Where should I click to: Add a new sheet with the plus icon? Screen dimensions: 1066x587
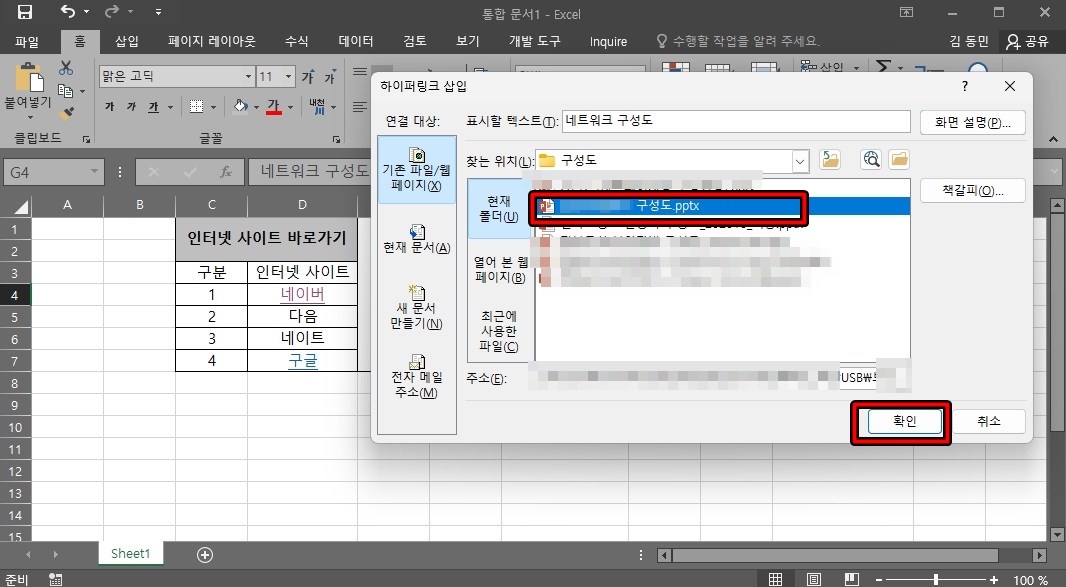click(205, 555)
